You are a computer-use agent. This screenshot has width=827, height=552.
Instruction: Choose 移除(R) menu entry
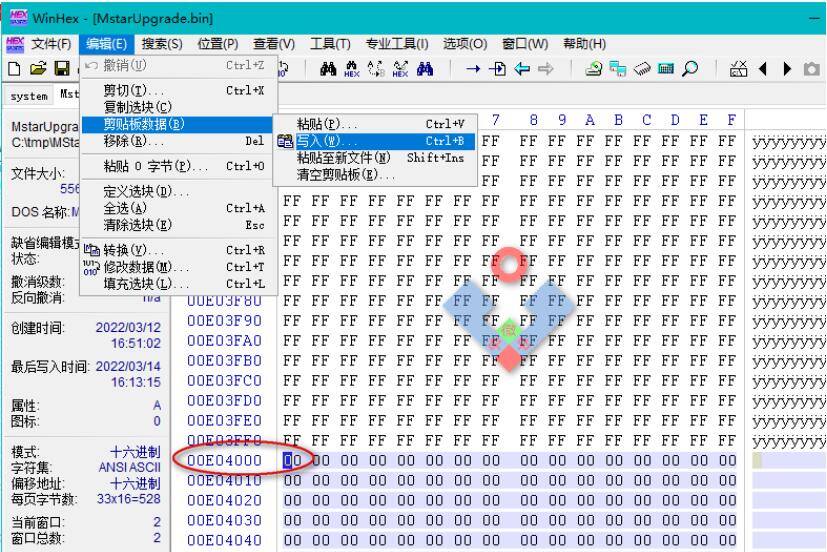coord(178,141)
